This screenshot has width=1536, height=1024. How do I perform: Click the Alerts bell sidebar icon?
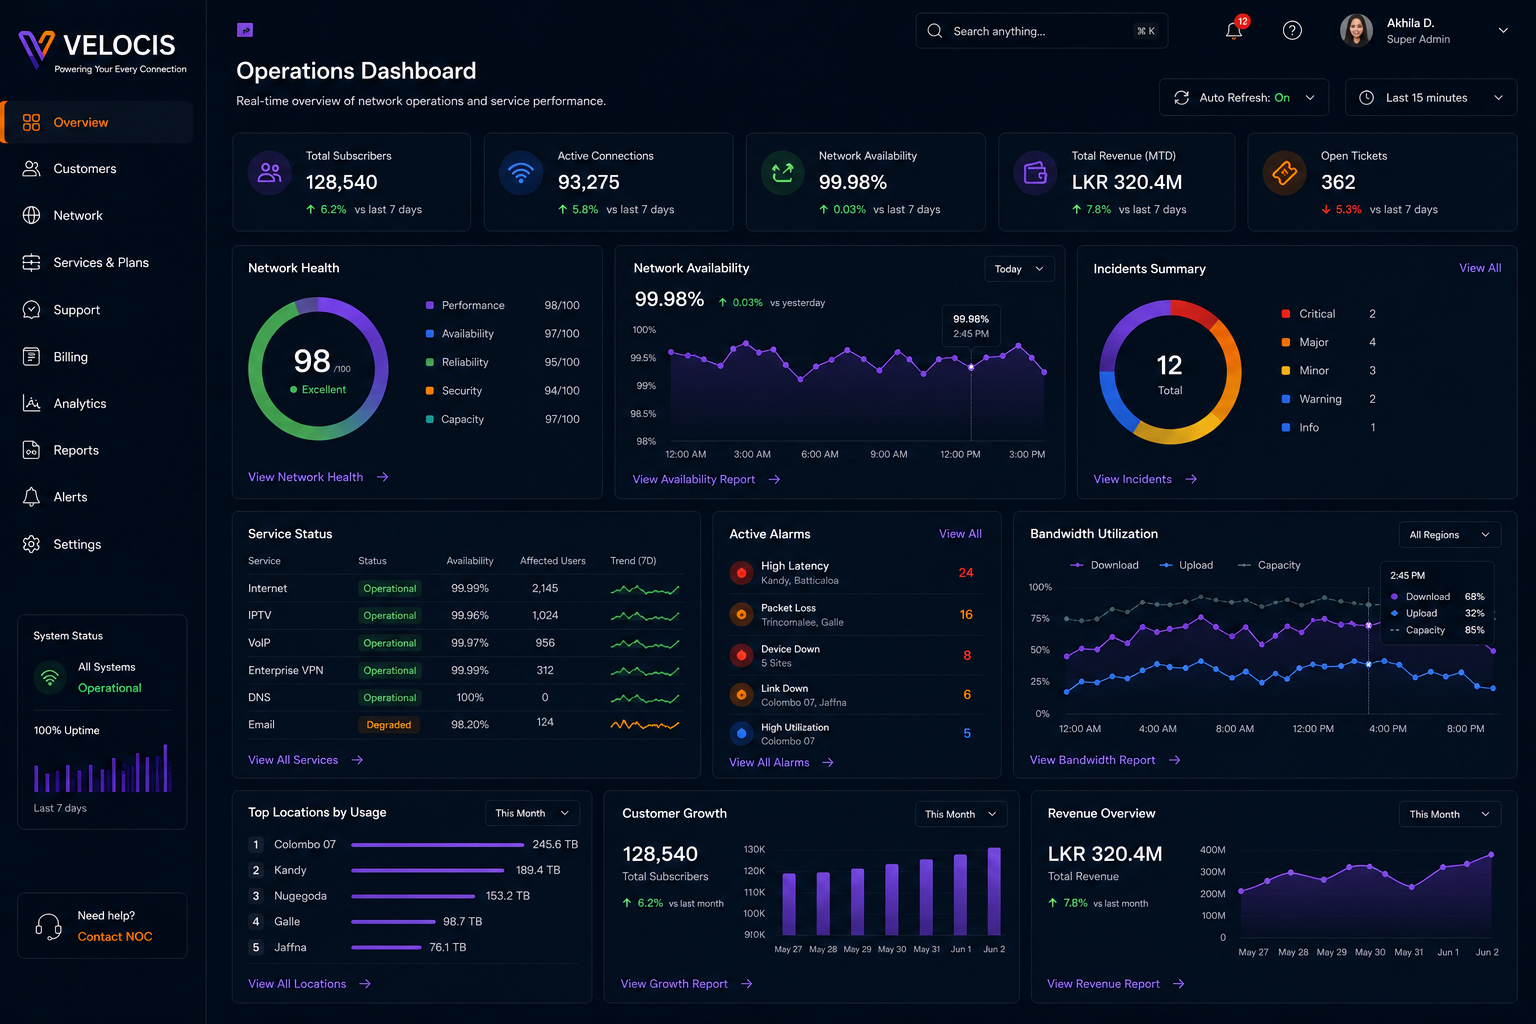31,497
